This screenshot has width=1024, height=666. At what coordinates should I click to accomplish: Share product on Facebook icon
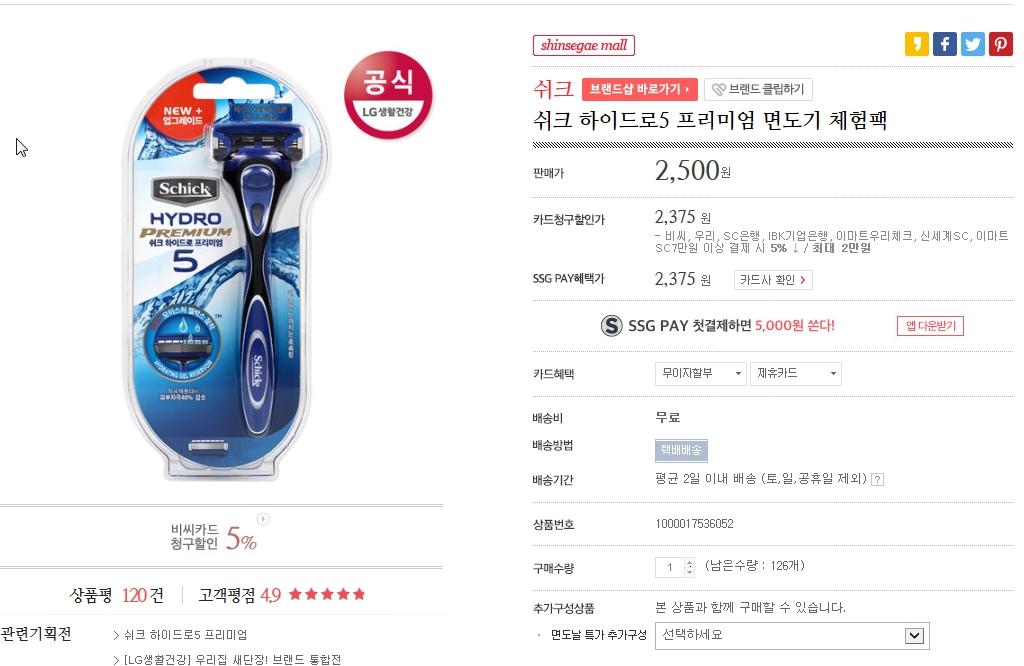pyautogui.click(x=944, y=44)
